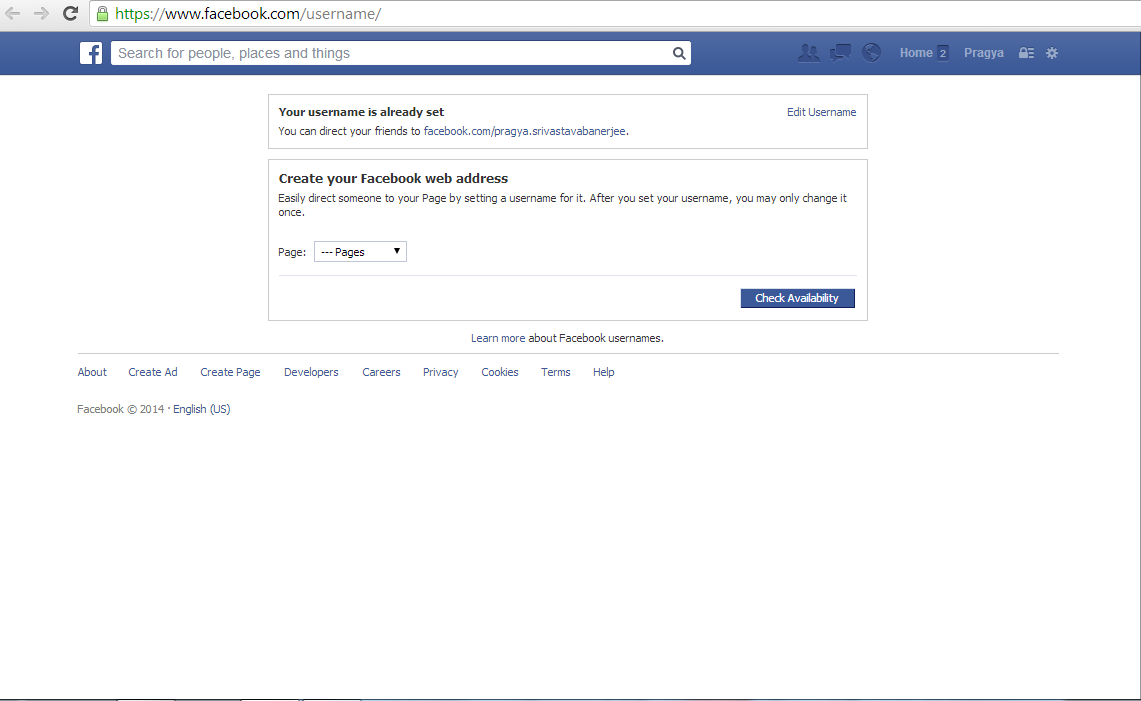The image size is (1141, 701).
Task: Click the 'Page:' label
Action: pos(292,252)
